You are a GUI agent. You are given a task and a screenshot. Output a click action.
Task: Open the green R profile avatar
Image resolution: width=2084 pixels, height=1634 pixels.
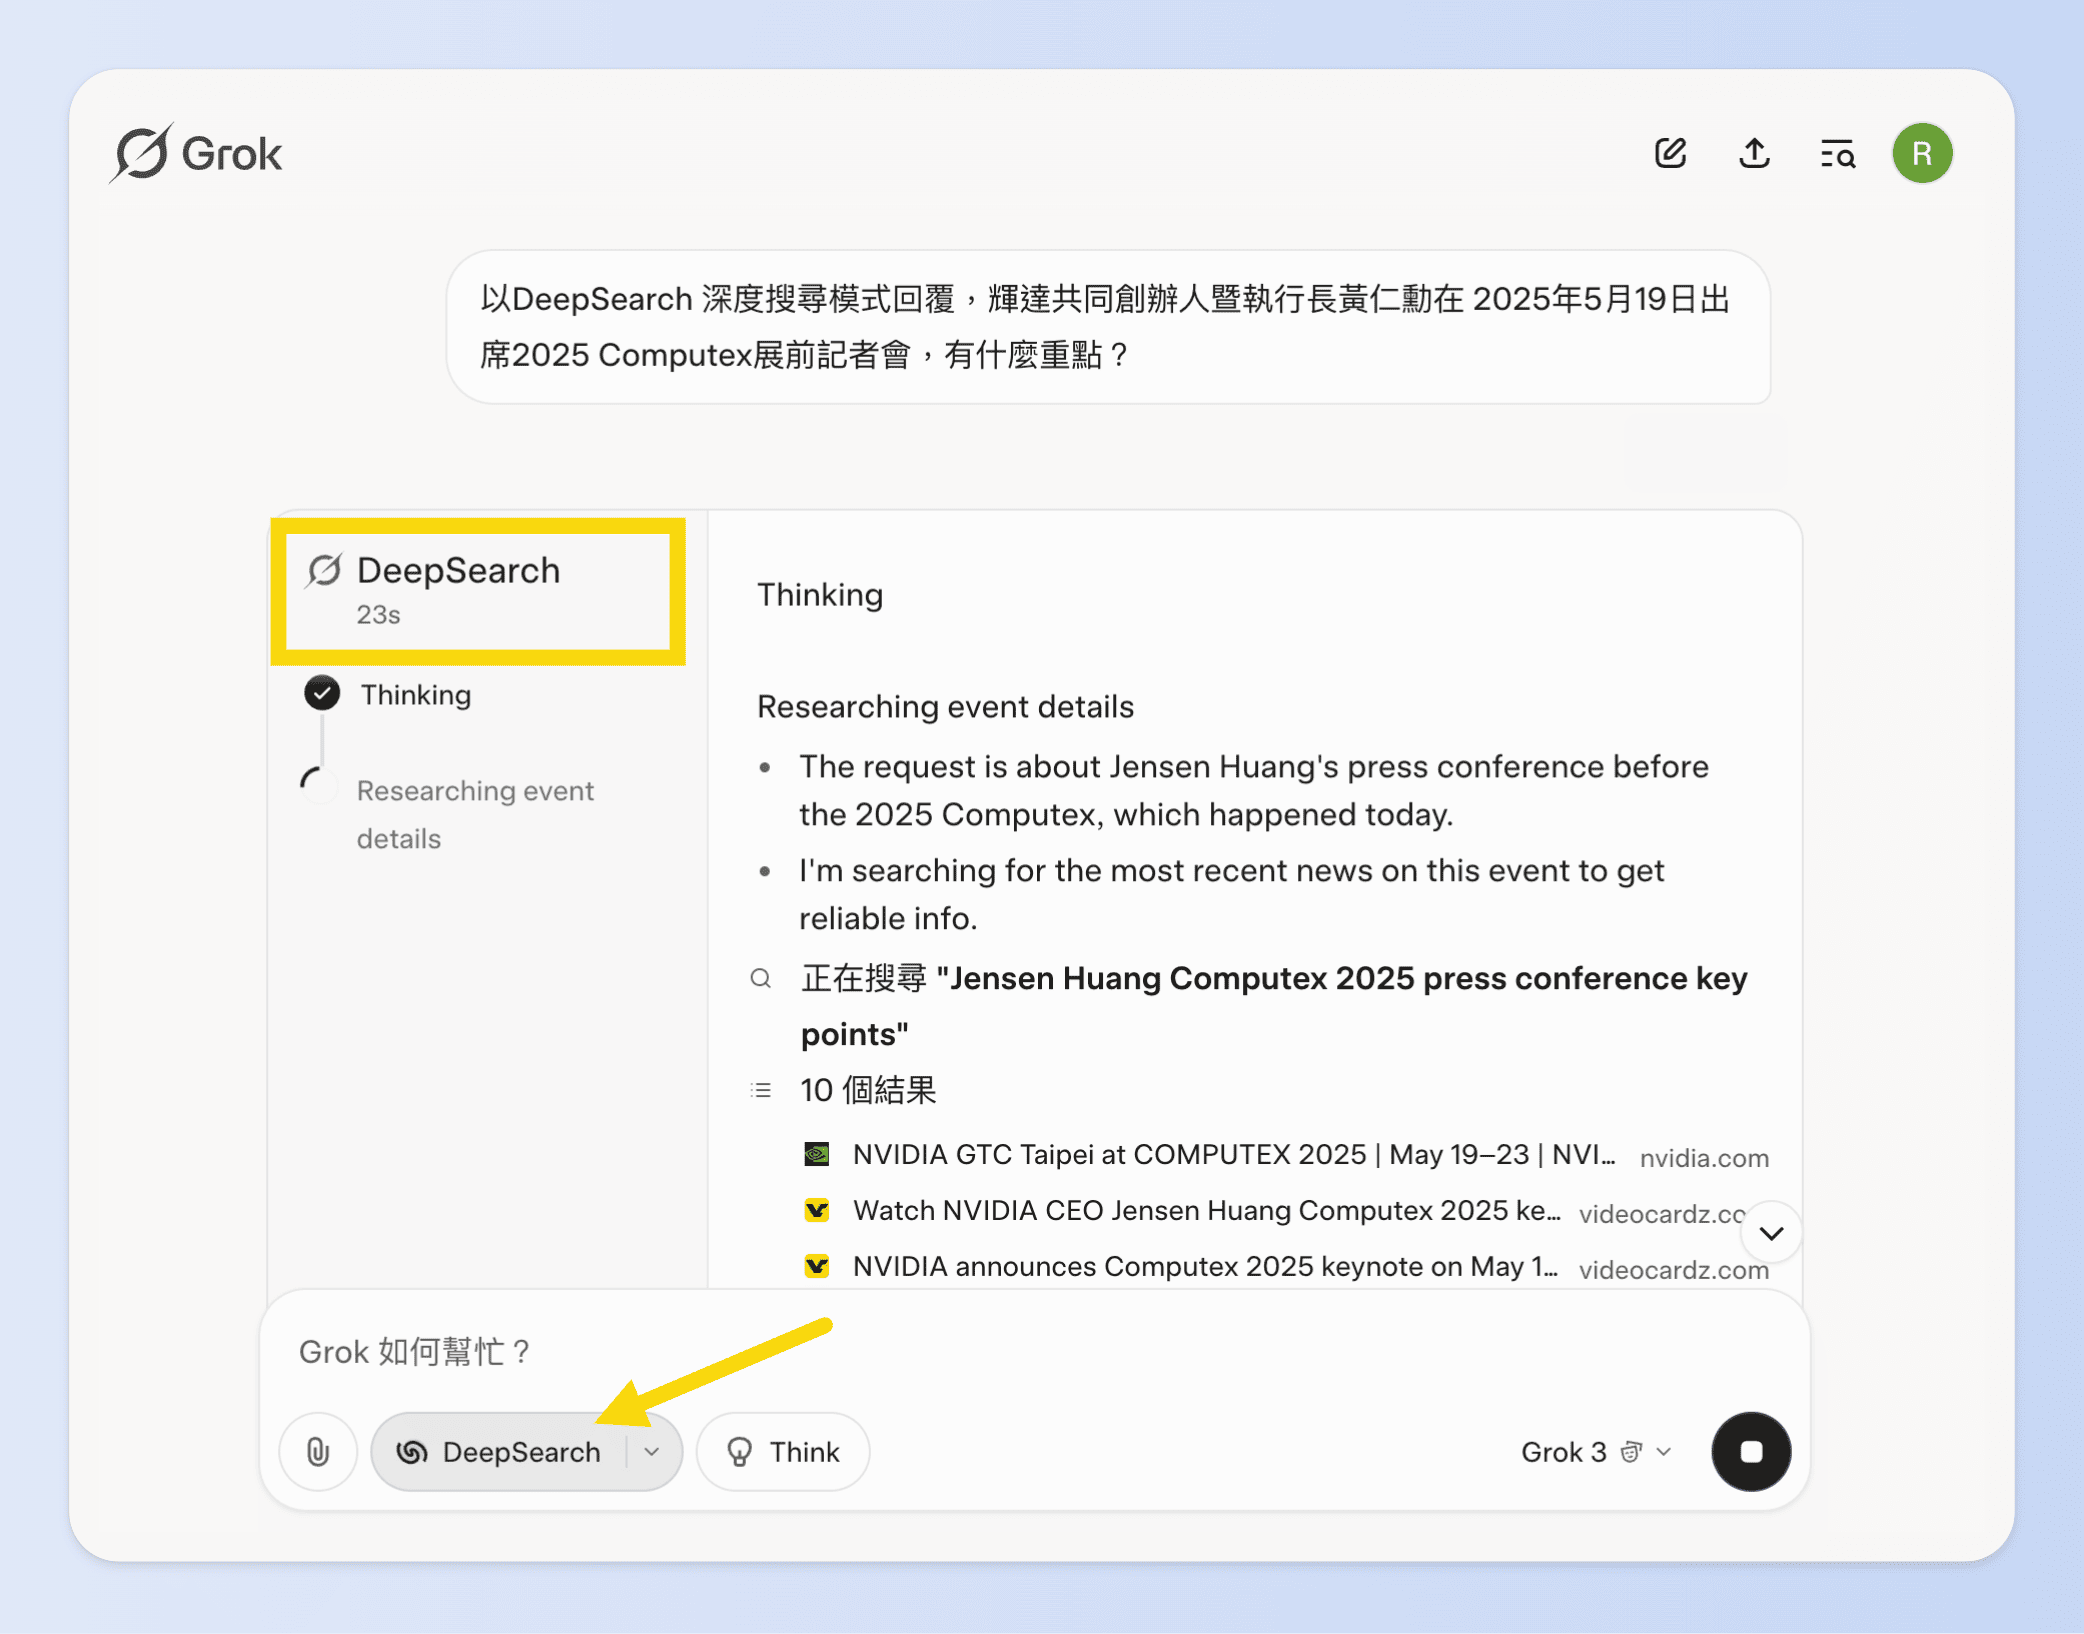pos(1923,153)
